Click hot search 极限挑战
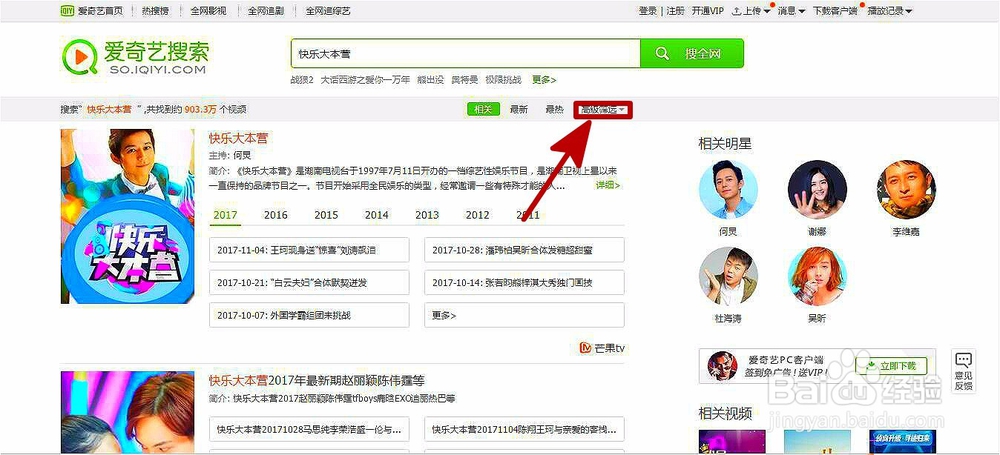This screenshot has width=1000, height=455. pyautogui.click(x=503, y=80)
